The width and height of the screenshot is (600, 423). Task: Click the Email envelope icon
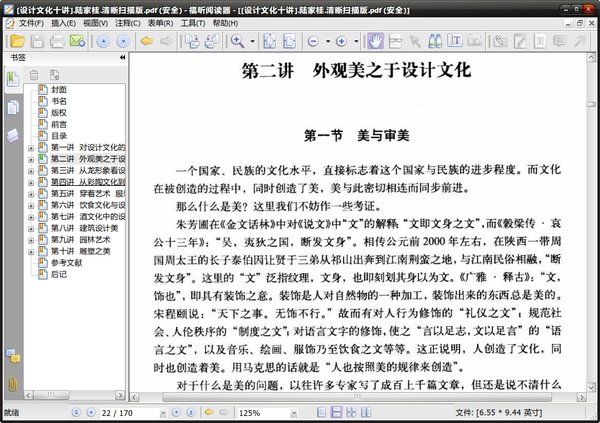(x=77, y=41)
